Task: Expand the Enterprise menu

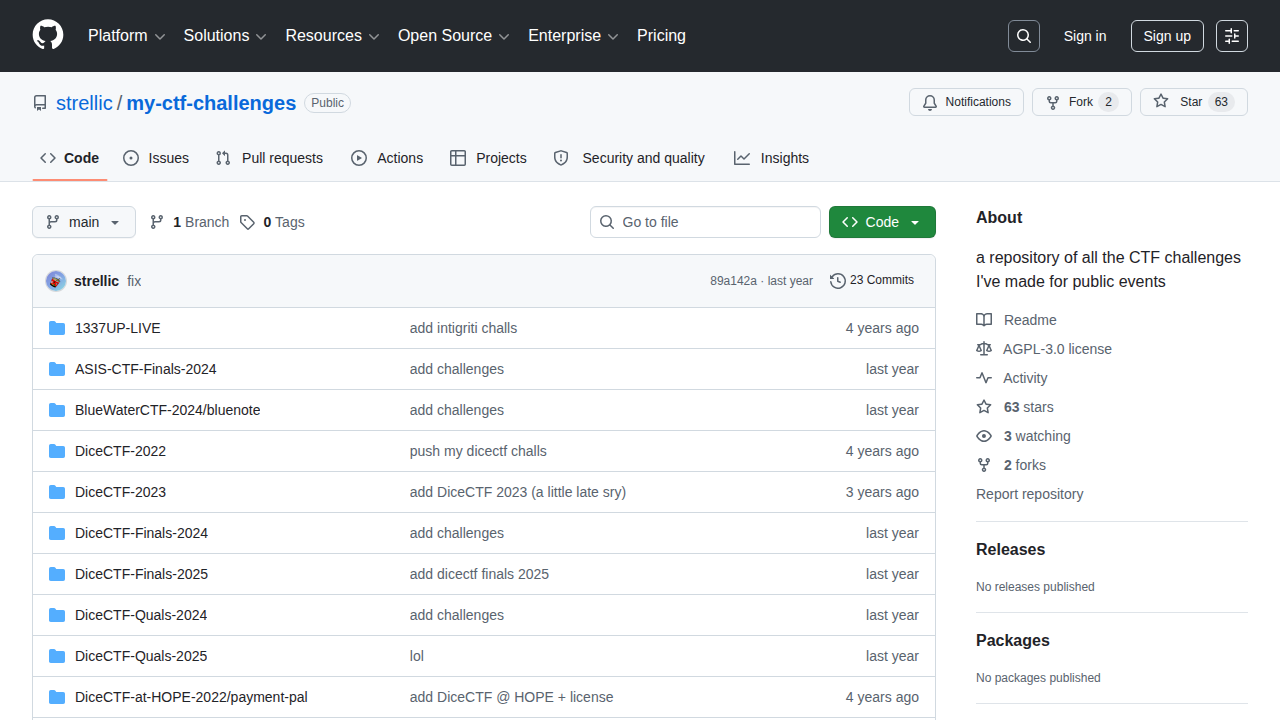Action: 574,36
